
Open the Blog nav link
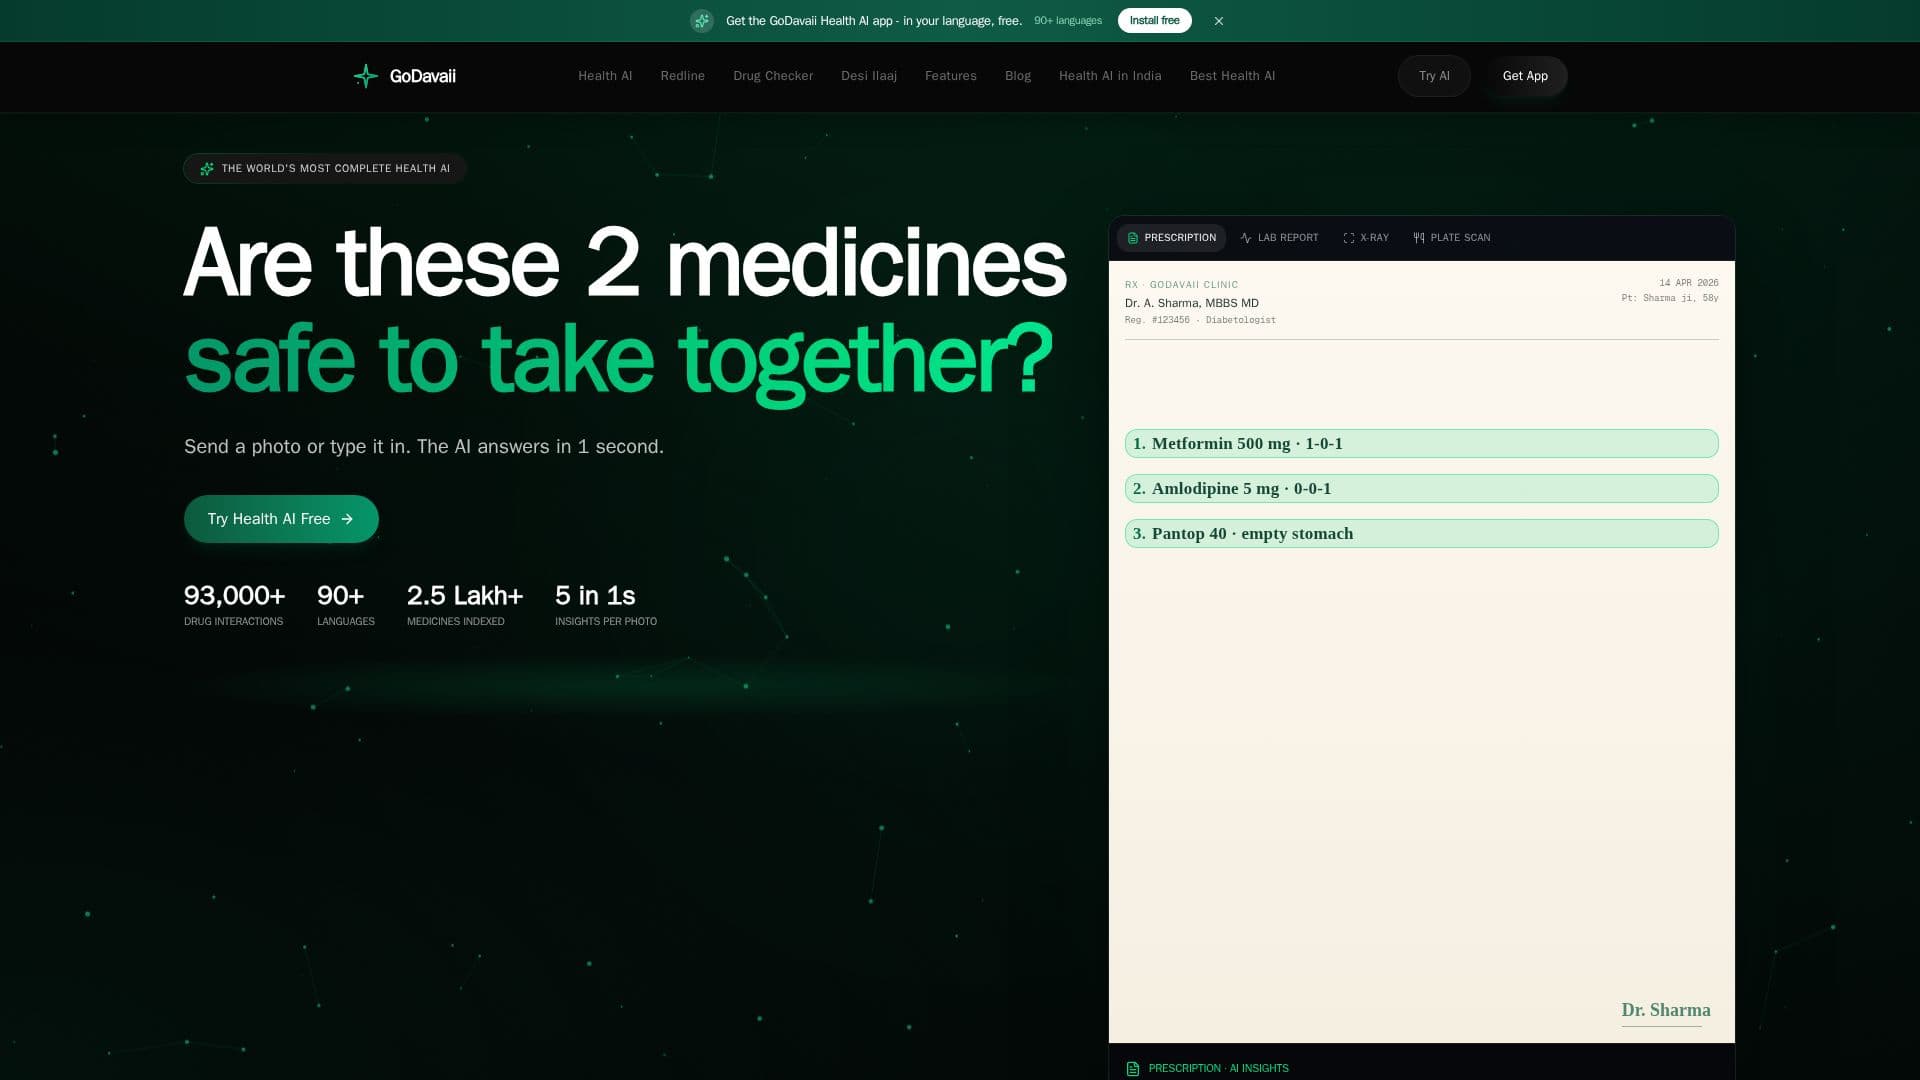pyautogui.click(x=1018, y=76)
